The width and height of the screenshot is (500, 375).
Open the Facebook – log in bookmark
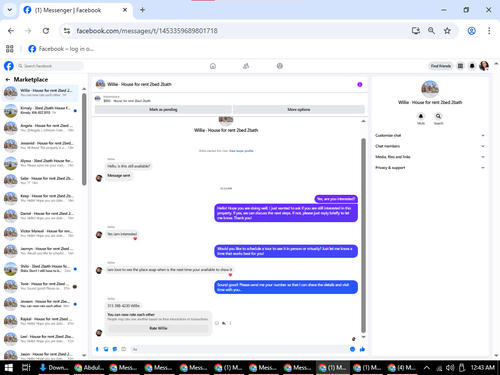61,49
